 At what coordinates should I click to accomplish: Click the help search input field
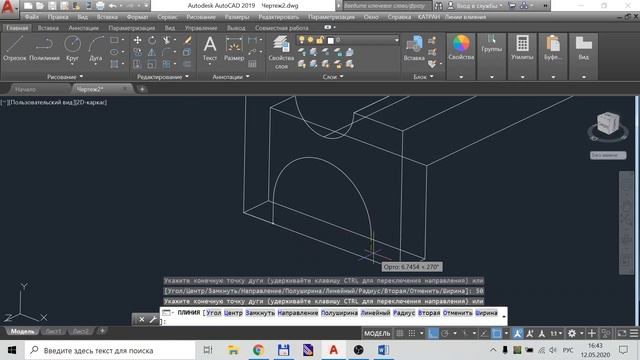click(386, 6)
